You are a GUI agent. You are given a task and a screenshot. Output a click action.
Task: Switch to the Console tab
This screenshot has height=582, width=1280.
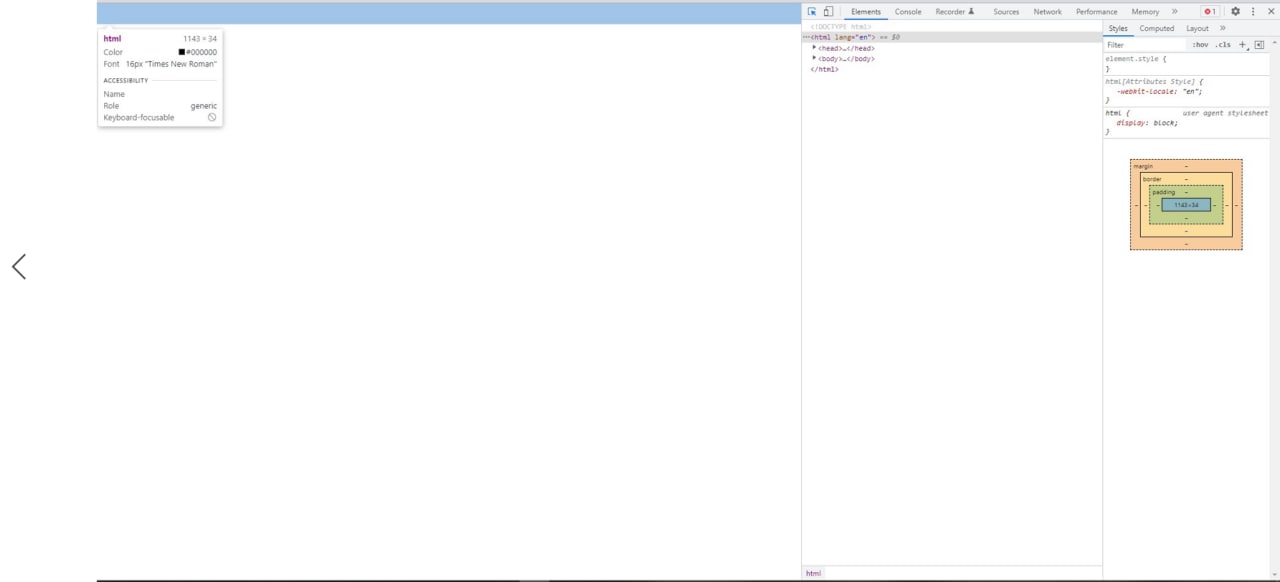908,11
